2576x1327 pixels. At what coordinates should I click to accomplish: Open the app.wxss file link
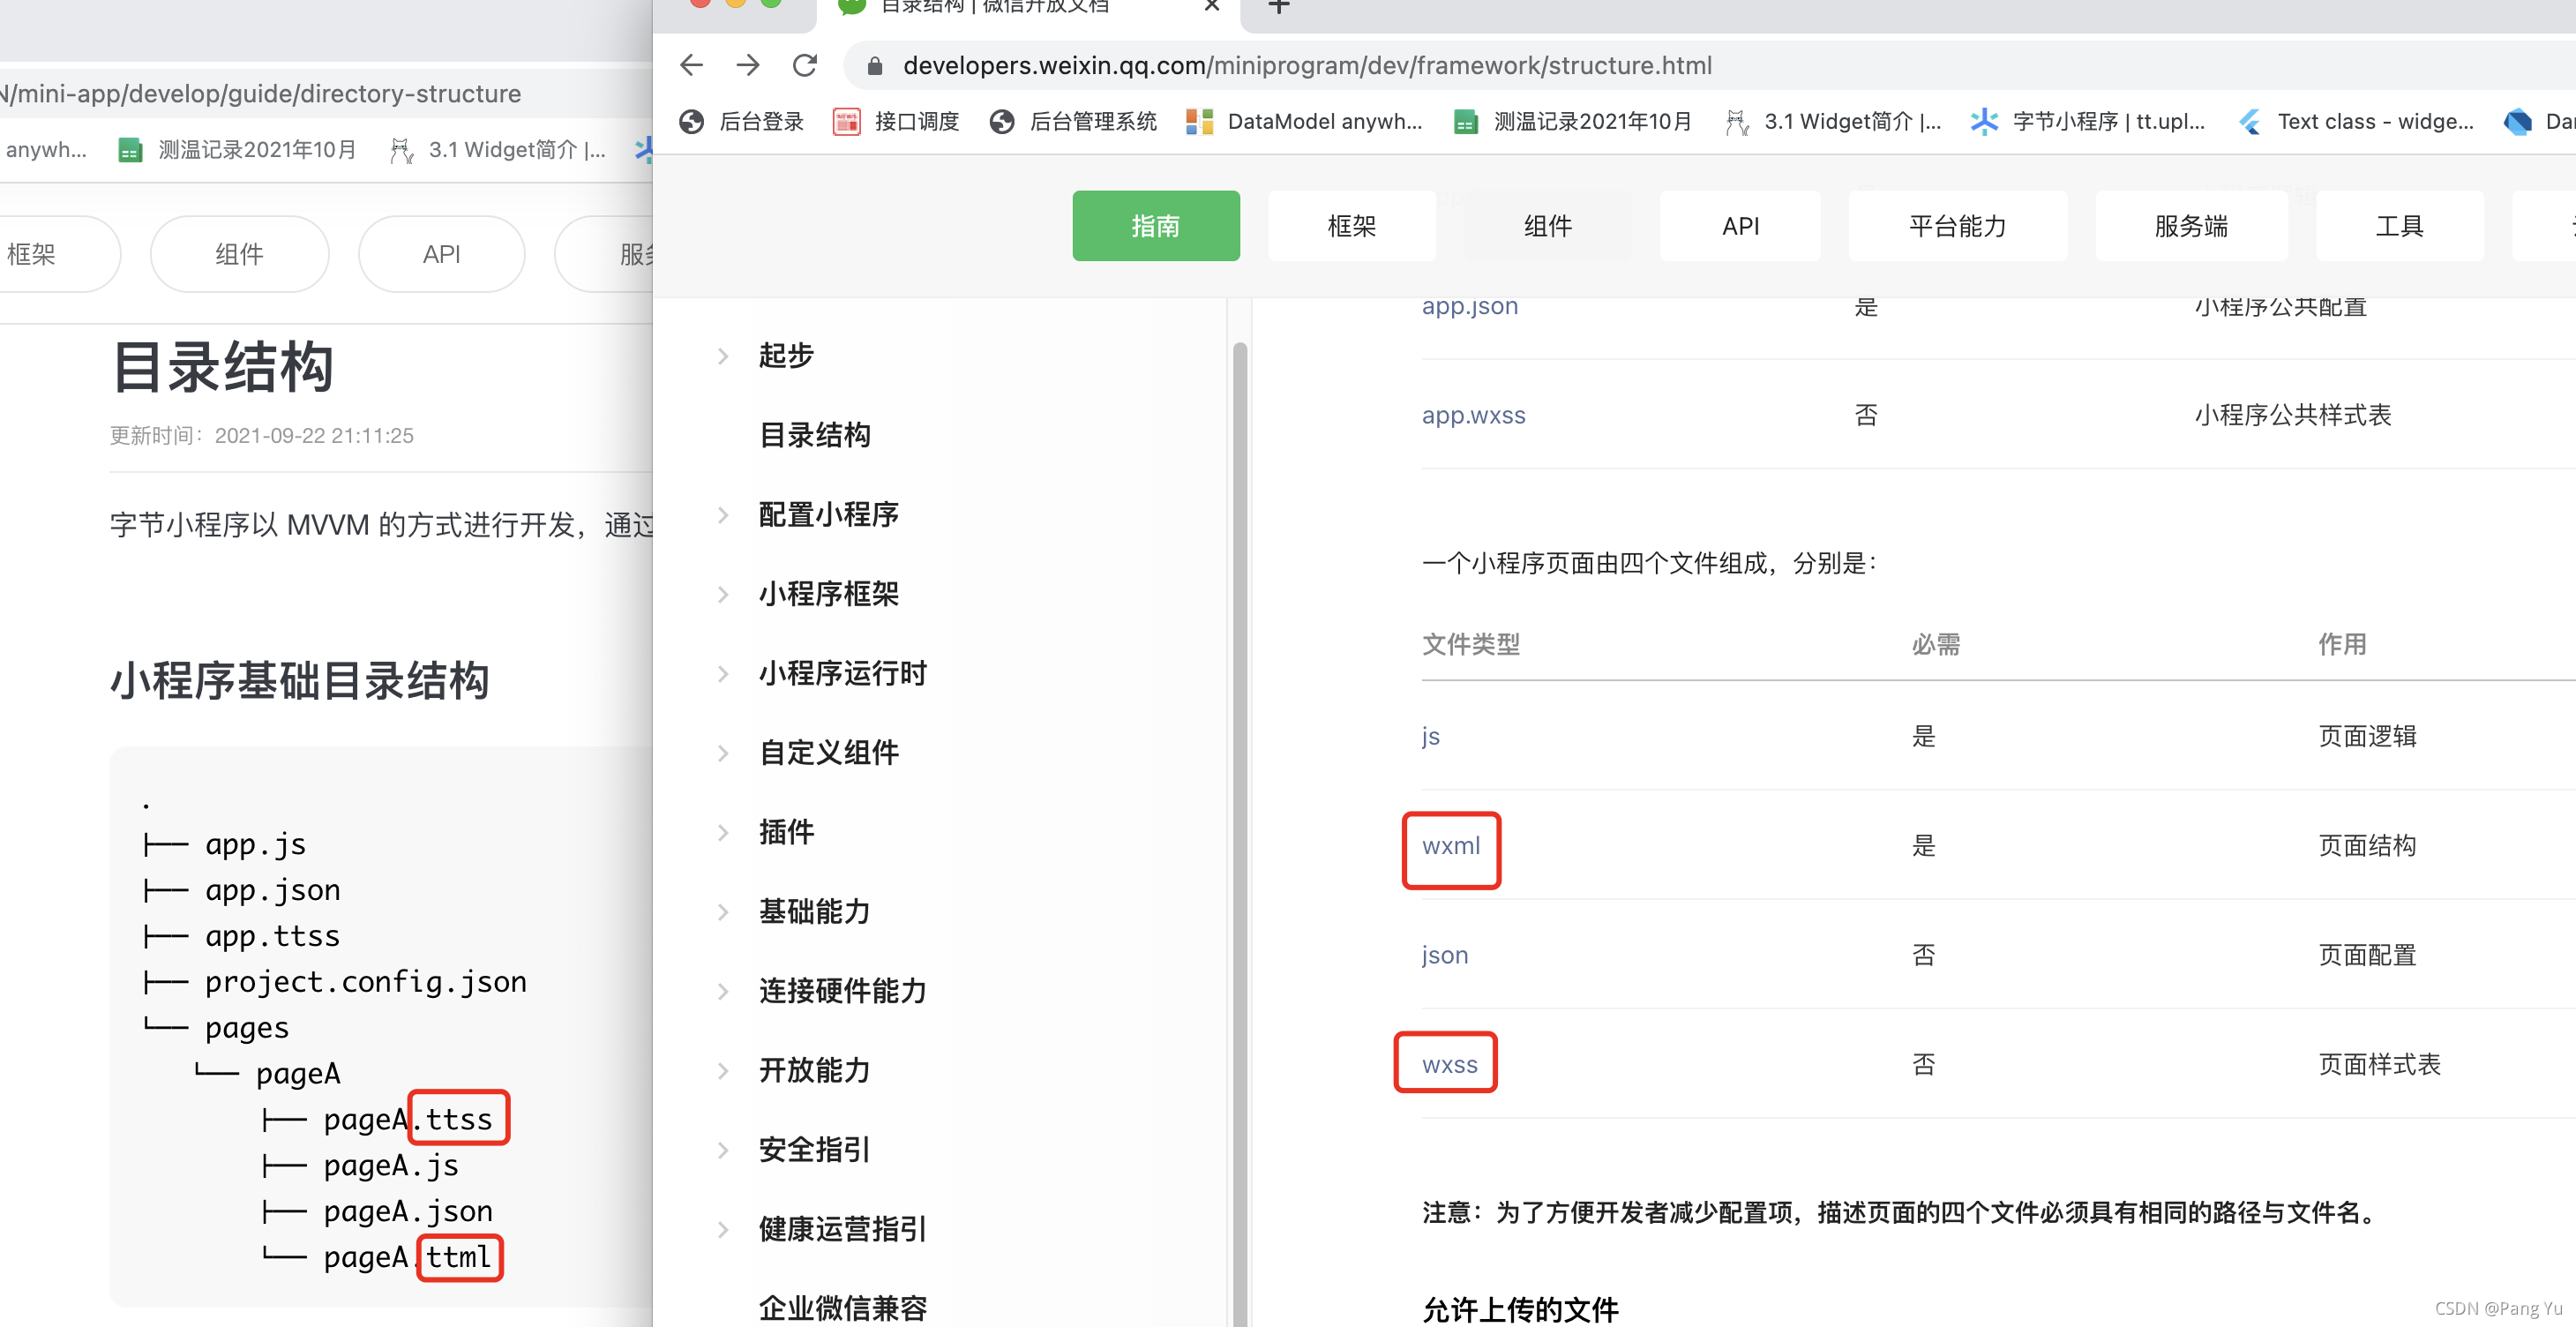click(x=1473, y=415)
